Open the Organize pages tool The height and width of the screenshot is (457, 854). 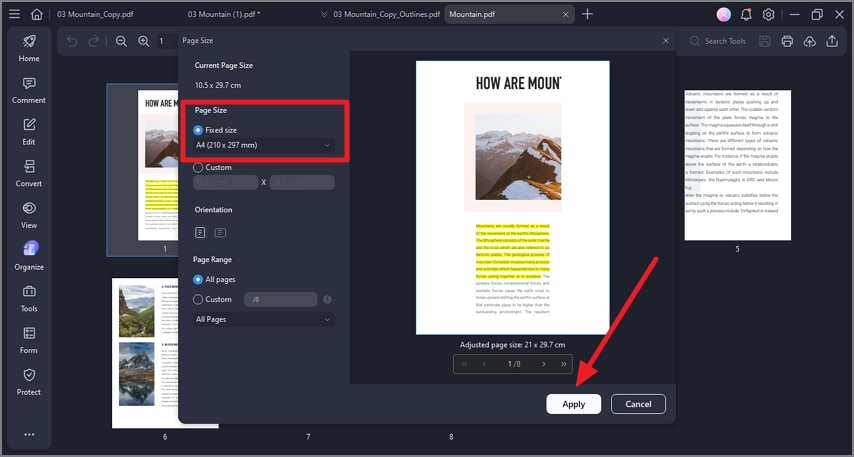tap(29, 257)
